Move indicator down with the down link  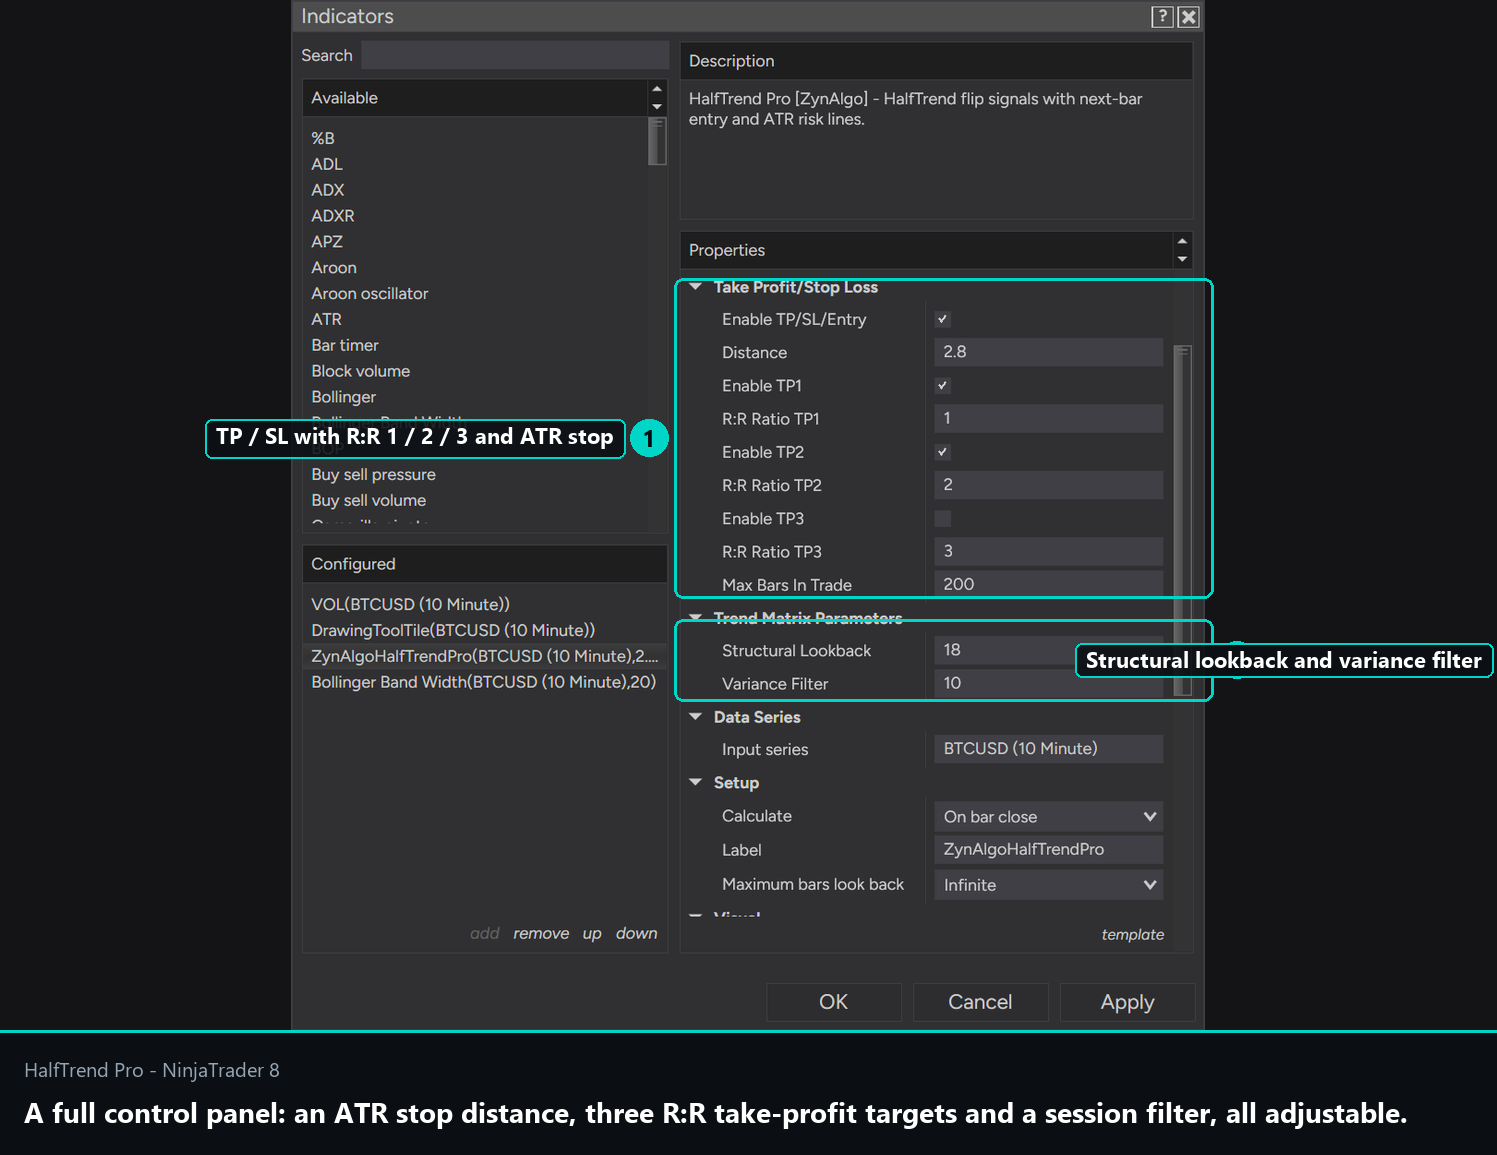coord(636,933)
